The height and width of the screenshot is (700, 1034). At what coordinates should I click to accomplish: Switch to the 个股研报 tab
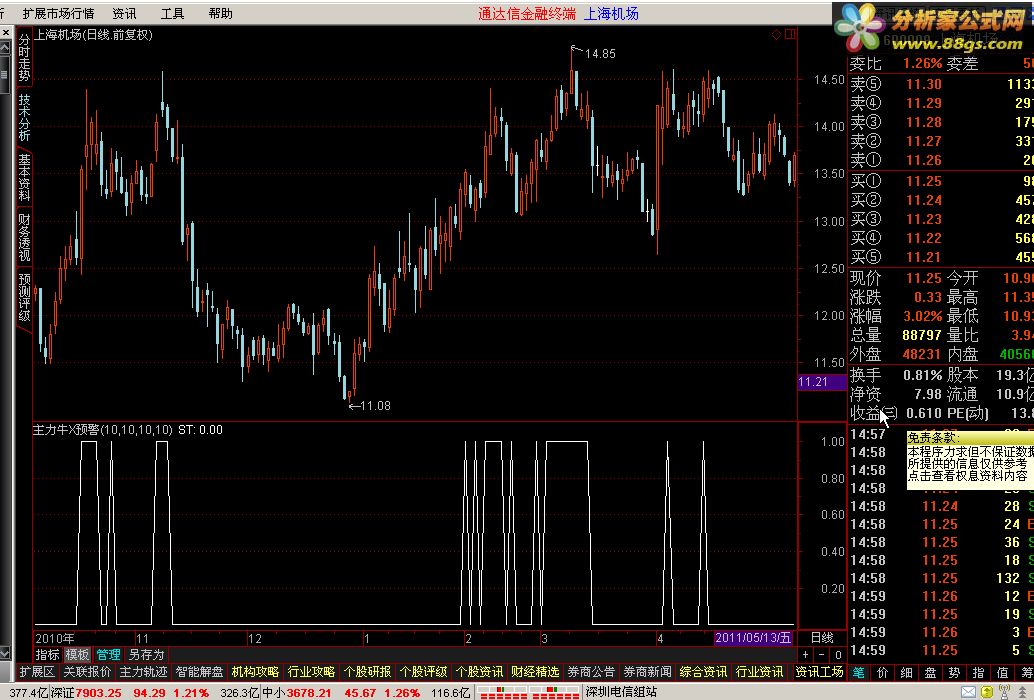tap(367, 672)
